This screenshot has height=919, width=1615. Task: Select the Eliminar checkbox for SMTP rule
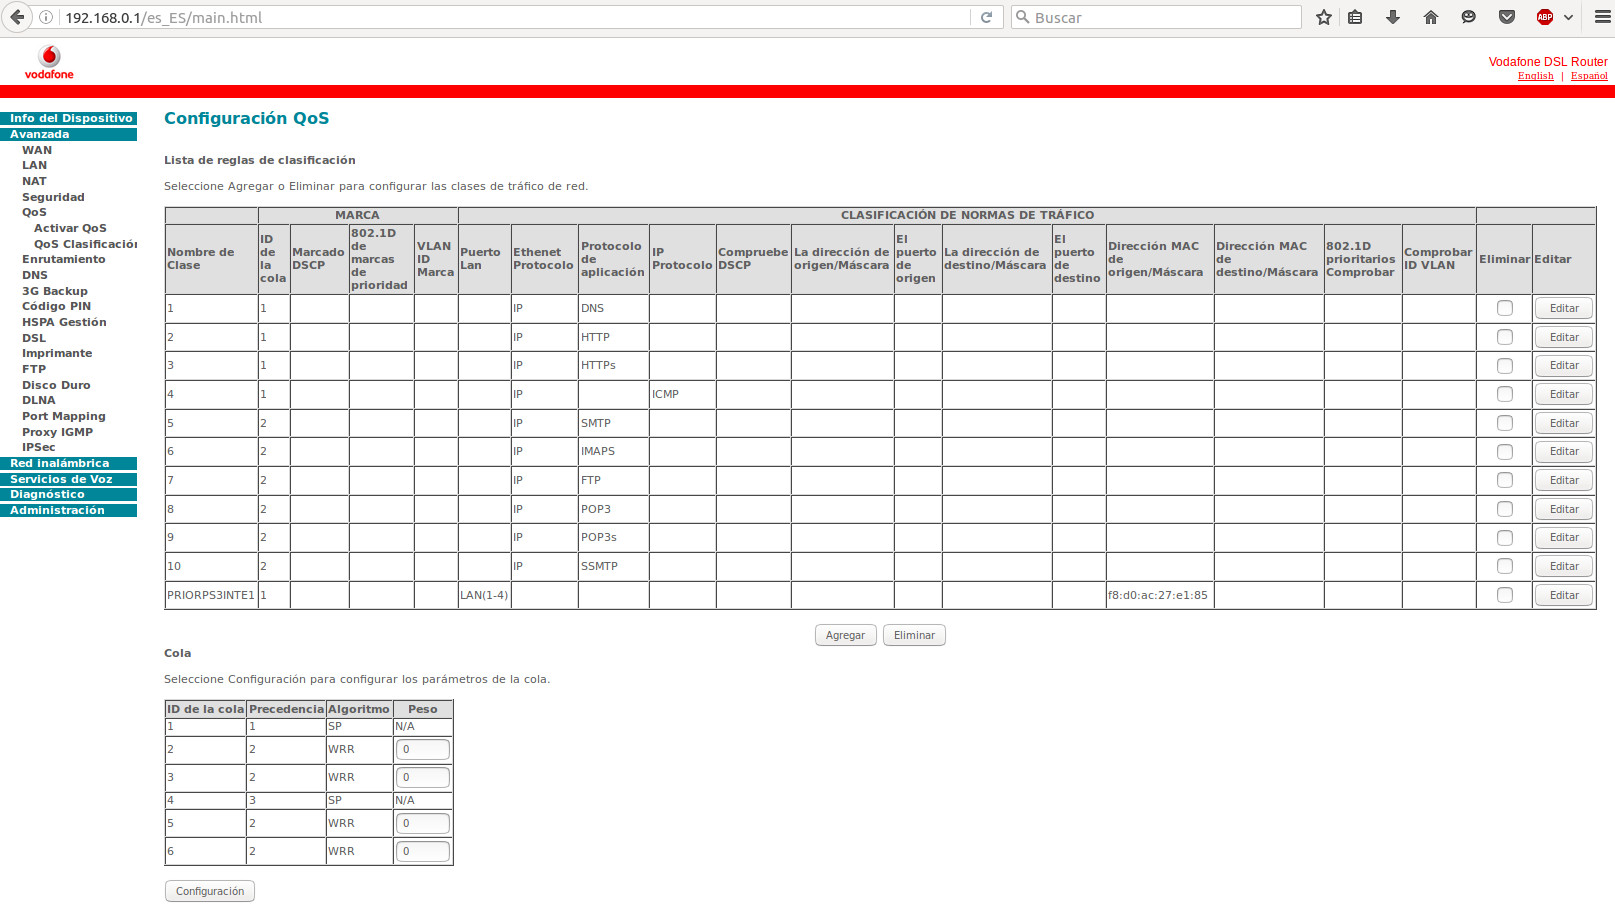(1504, 423)
